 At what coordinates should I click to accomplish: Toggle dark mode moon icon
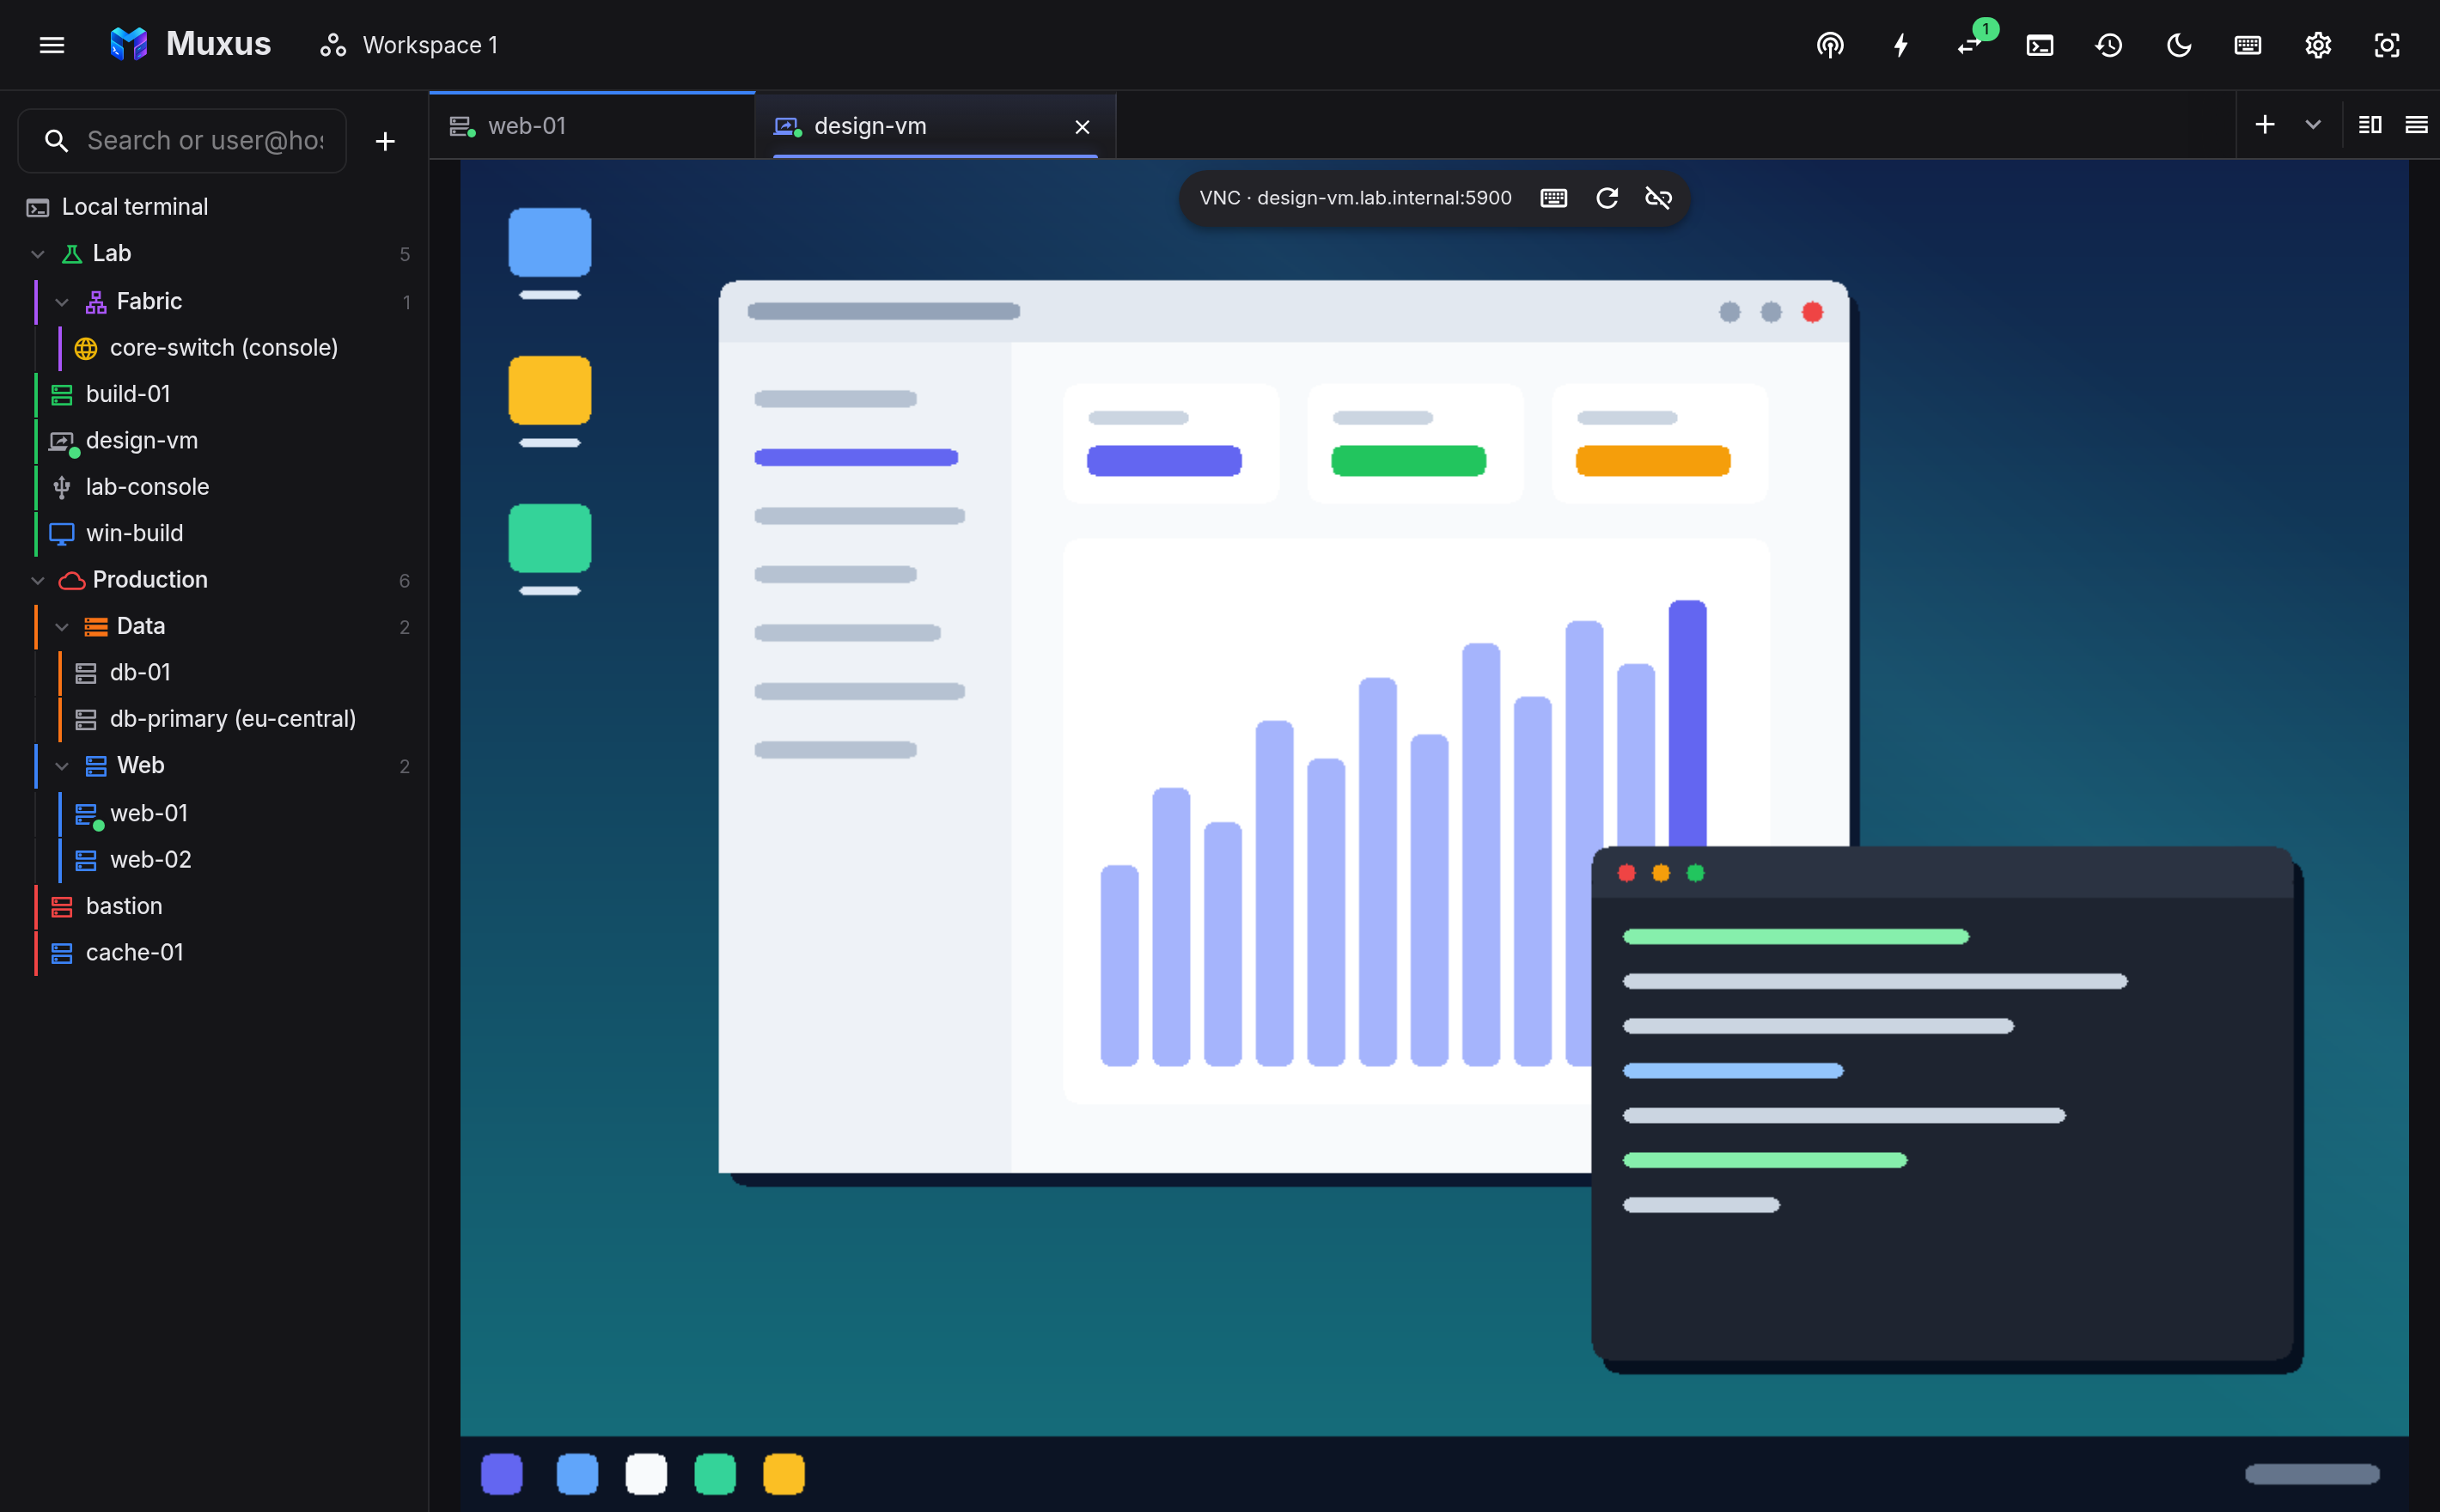pyautogui.click(x=2179, y=45)
